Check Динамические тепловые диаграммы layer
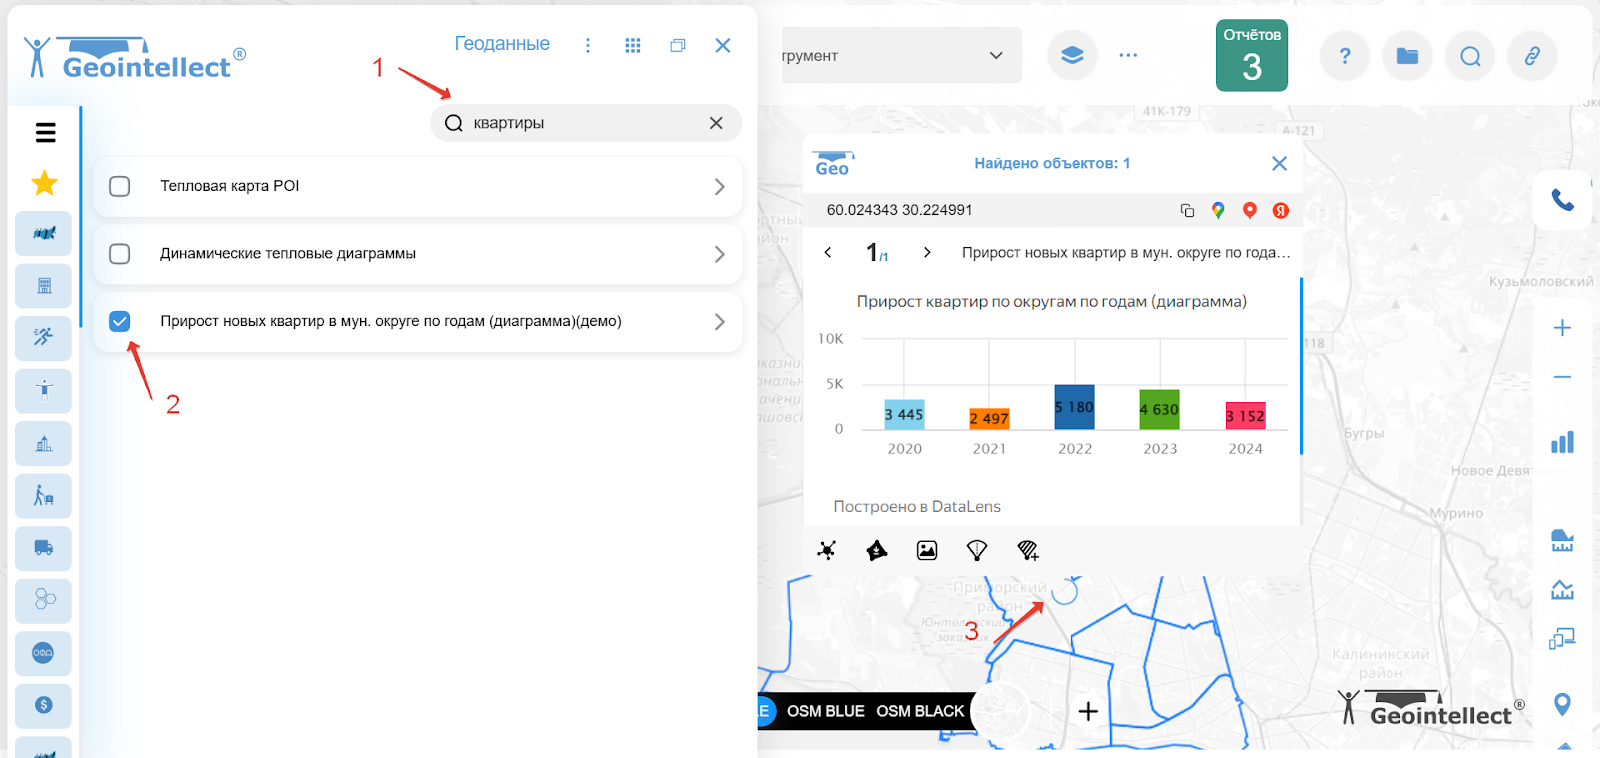This screenshot has width=1600, height=758. [120, 254]
